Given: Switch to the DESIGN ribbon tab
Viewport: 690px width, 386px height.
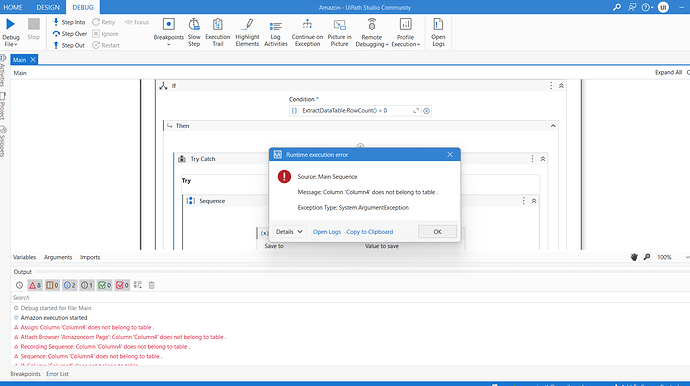Looking at the screenshot, I should point(48,7).
